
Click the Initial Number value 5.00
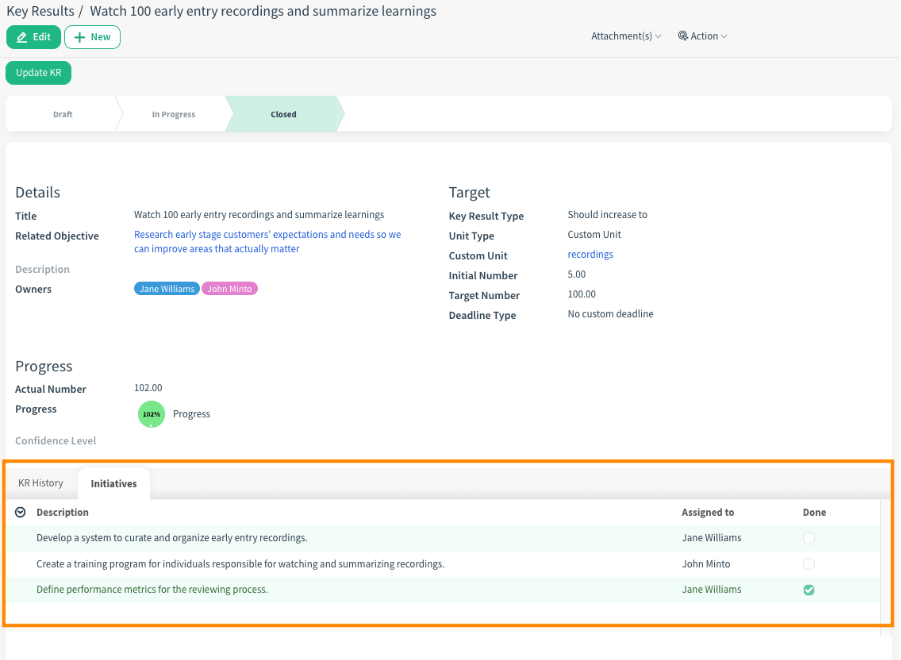pos(576,275)
